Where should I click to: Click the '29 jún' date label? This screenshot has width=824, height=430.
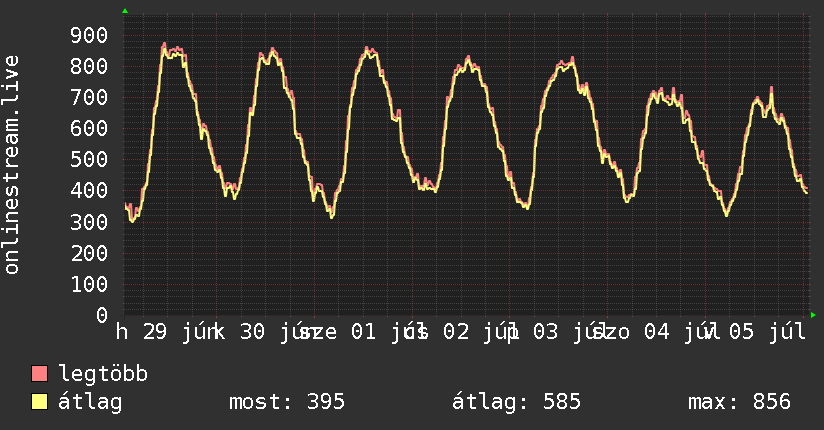tap(179, 332)
